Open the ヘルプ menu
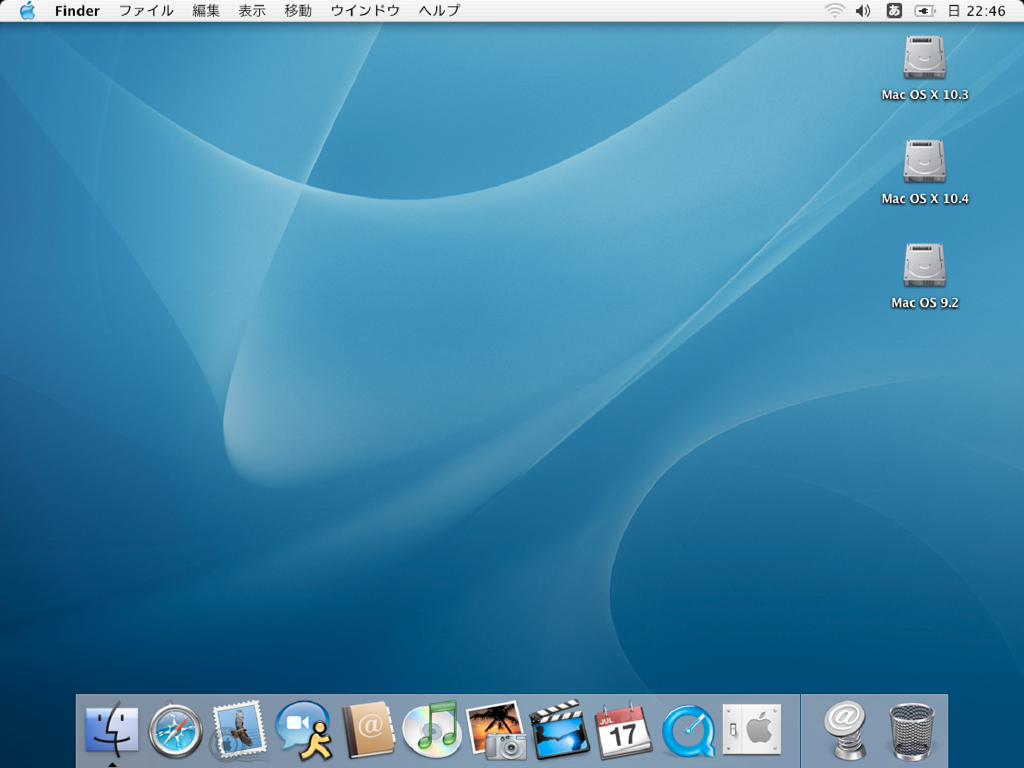 [x=440, y=10]
